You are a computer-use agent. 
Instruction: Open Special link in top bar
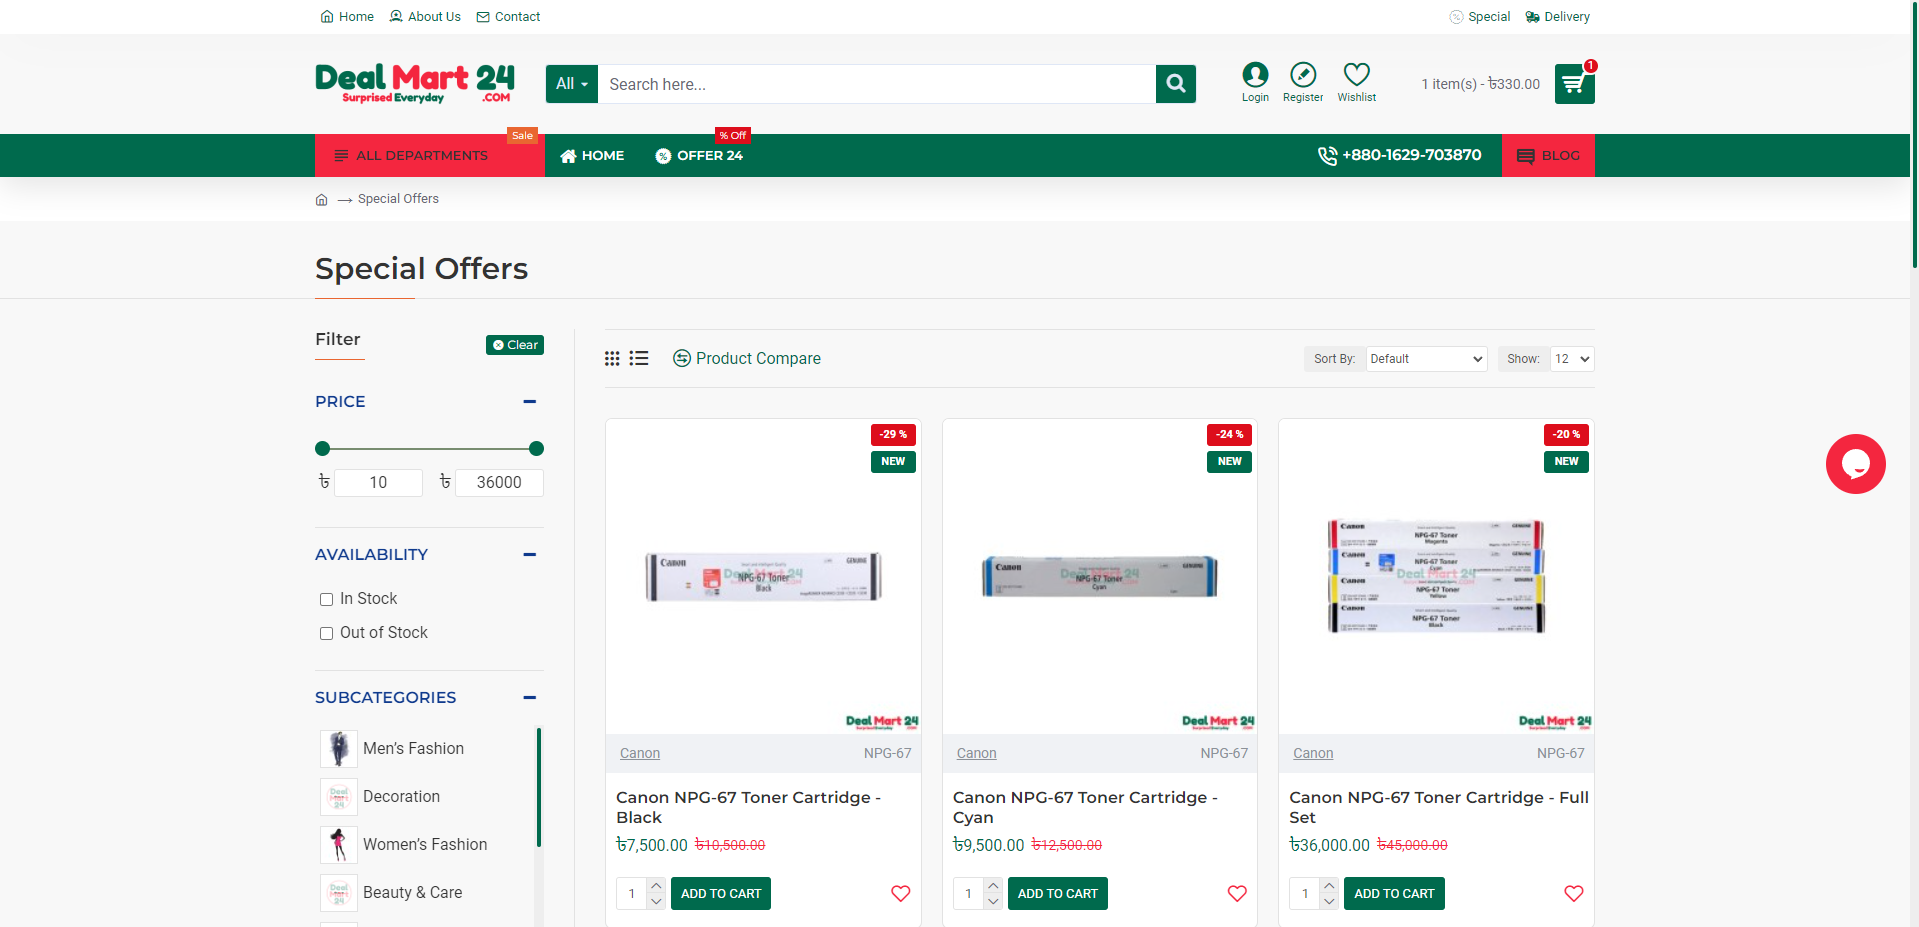[x=1479, y=16]
